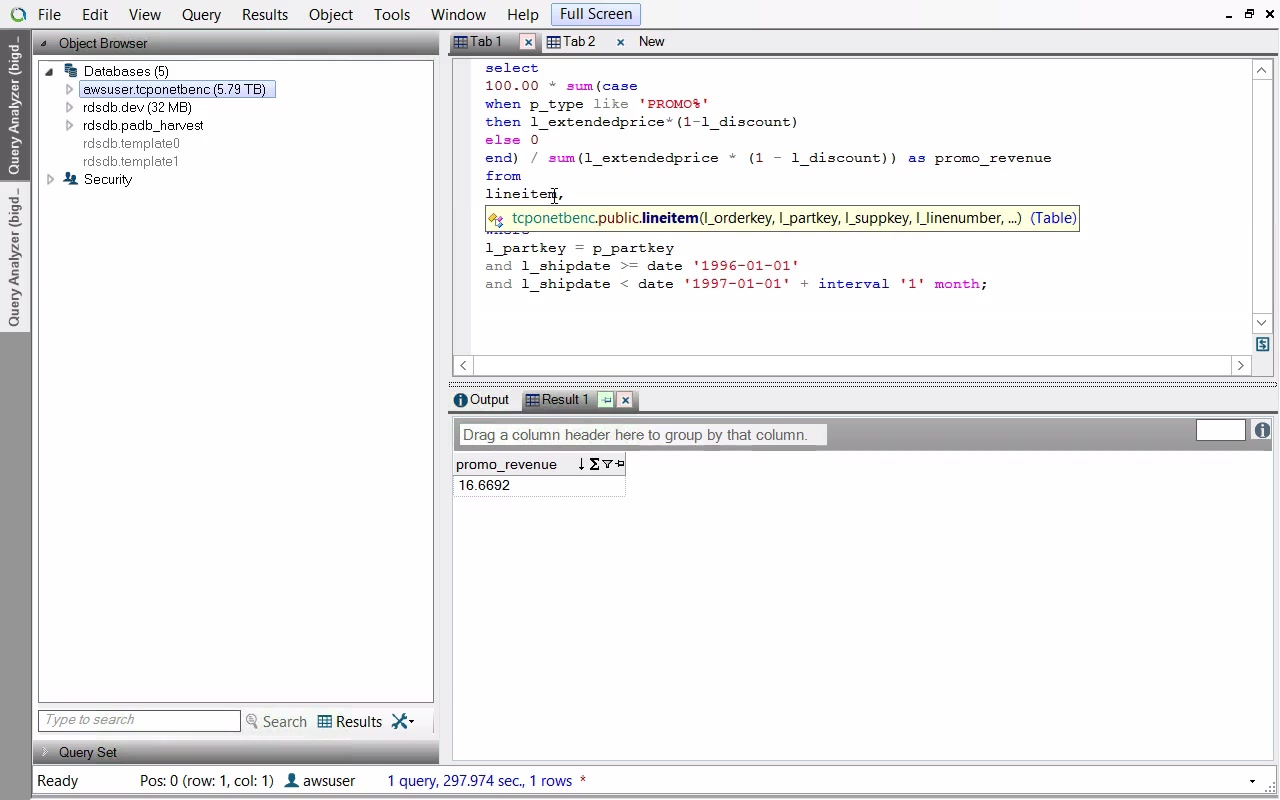The width and height of the screenshot is (1280, 800).
Task: Expand the awsuser.tcponetbenc database node
Action: 69,89
